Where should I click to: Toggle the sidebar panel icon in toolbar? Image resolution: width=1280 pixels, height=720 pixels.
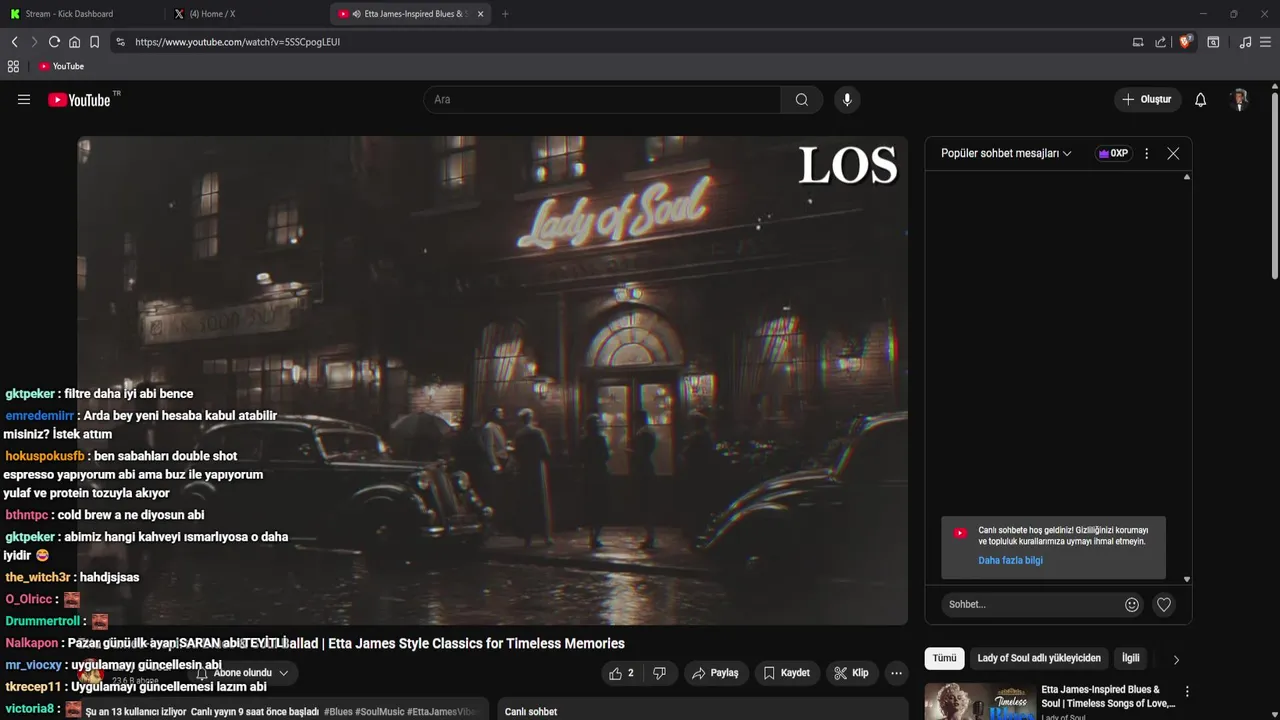point(1213,42)
